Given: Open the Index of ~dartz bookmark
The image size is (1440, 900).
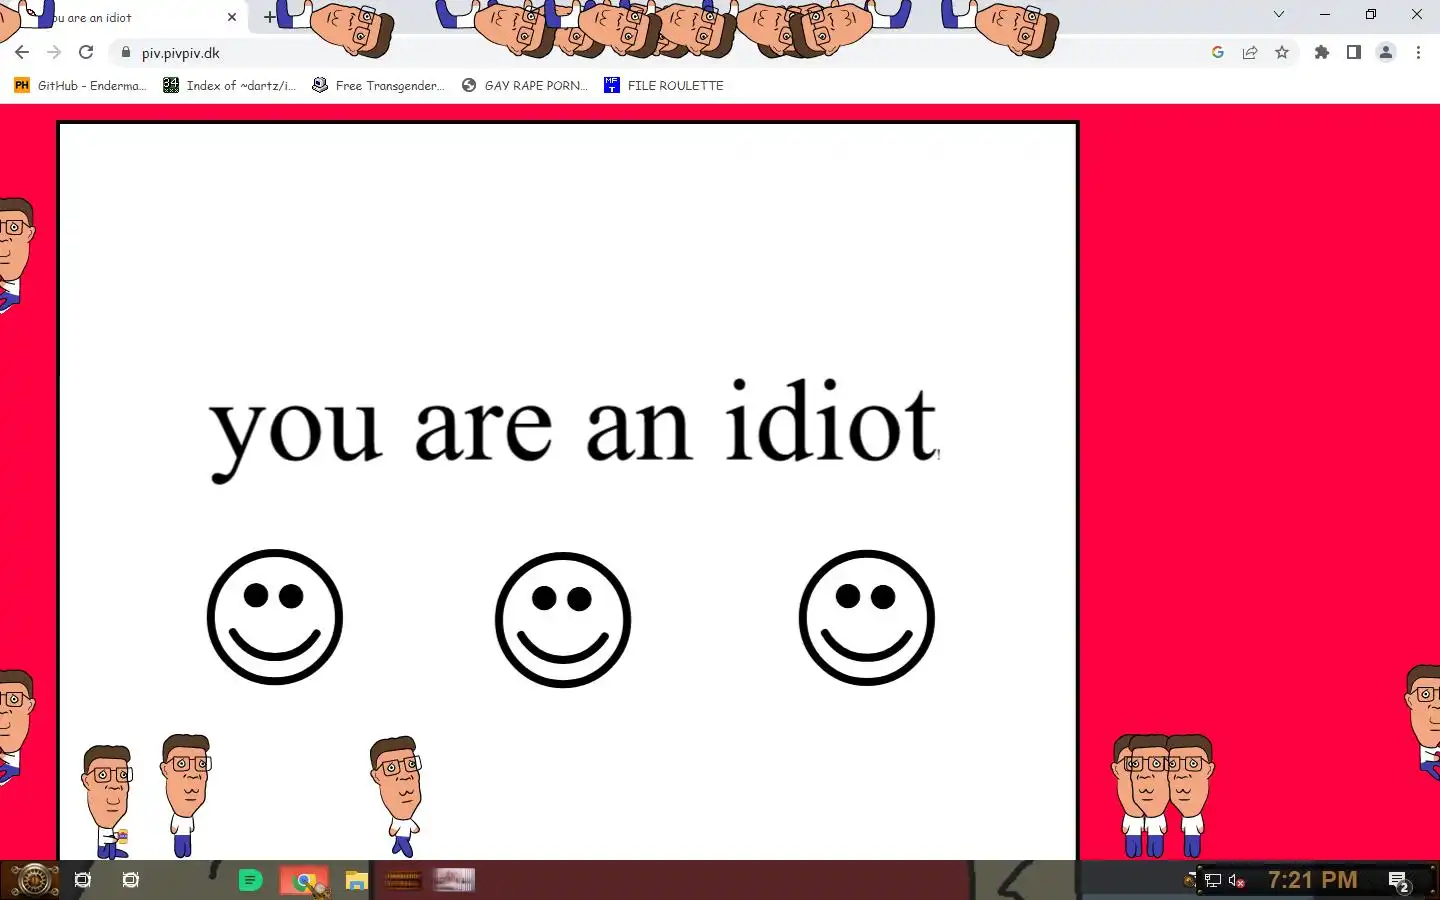Looking at the screenshot, I should tap(230, 86).
